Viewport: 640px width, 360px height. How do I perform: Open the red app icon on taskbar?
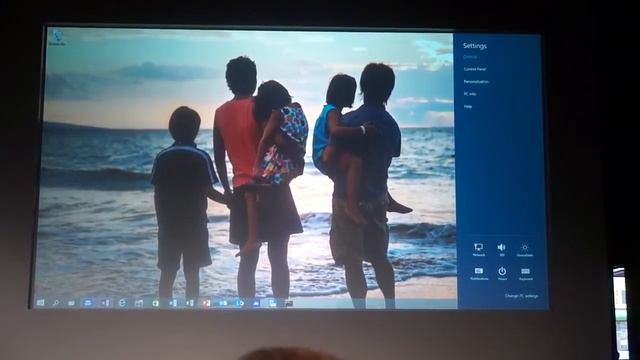pyautogui.click(x=206, y=303)
